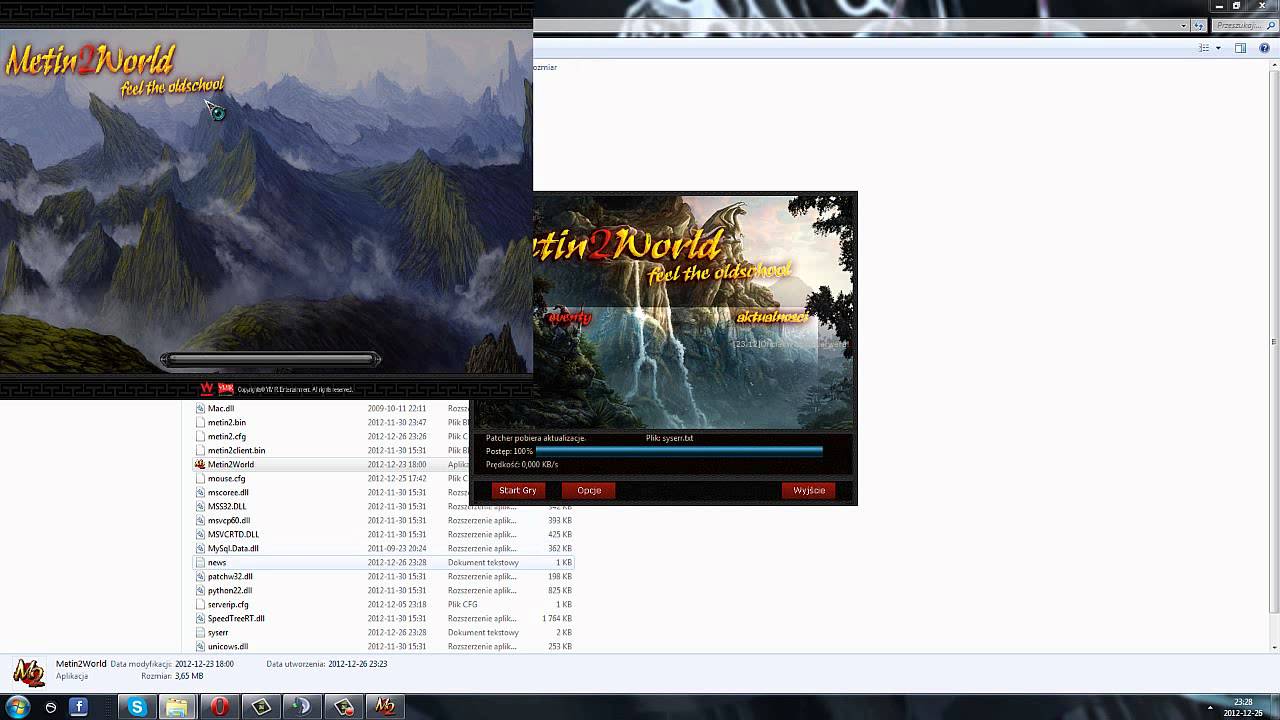Viewport: 1280px width, 720px height.
Task: Click the python22.dll file name
Action: tap(230, 590)
